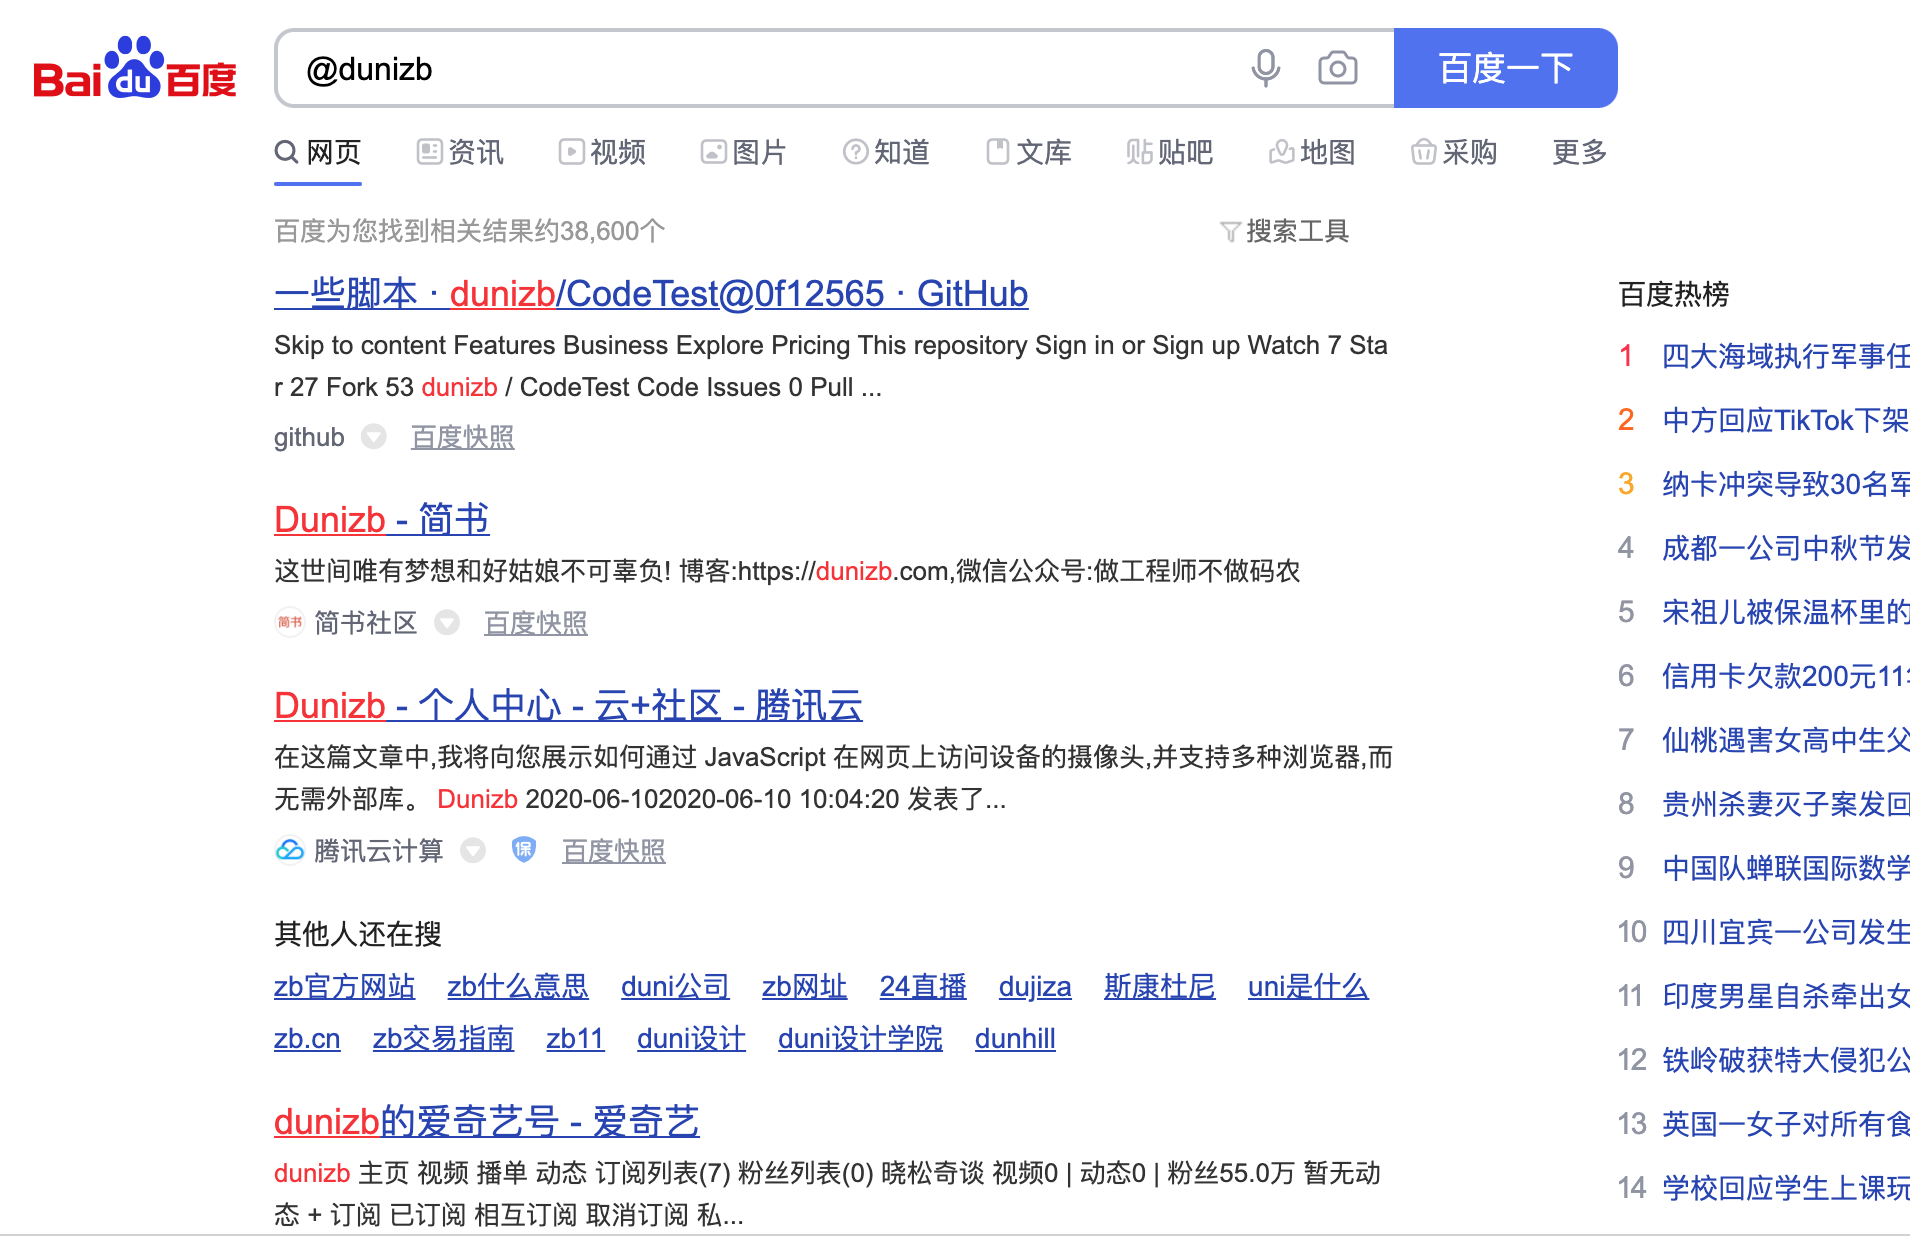
Task: Search related term zb11
Action: (575, 1039)
